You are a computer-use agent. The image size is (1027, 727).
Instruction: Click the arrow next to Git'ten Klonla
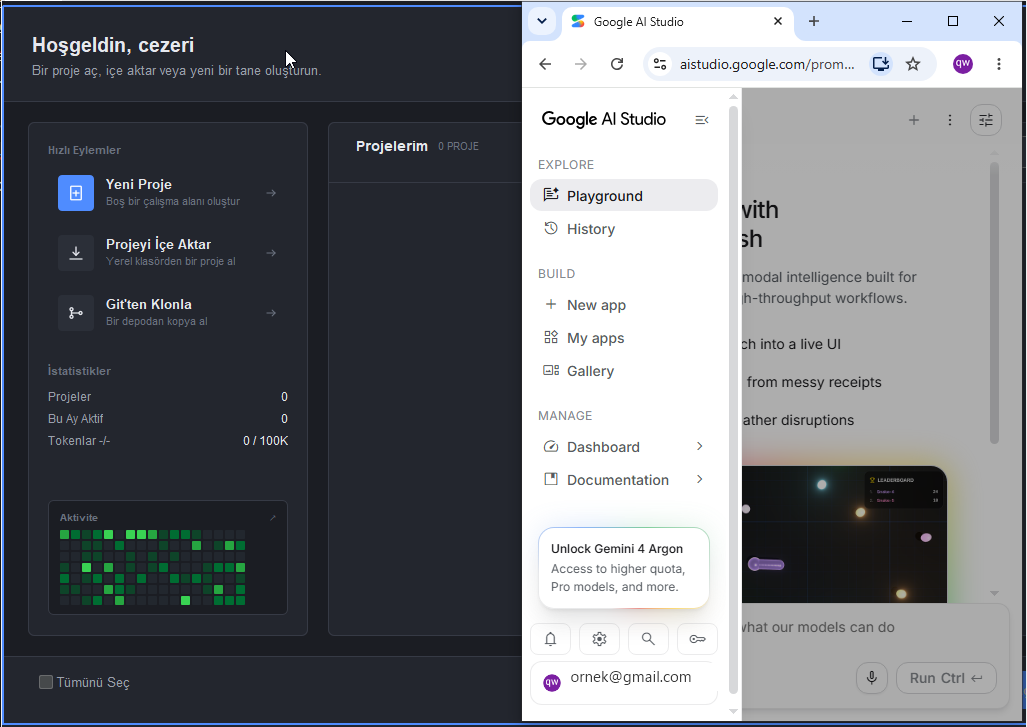click(271, 313)
